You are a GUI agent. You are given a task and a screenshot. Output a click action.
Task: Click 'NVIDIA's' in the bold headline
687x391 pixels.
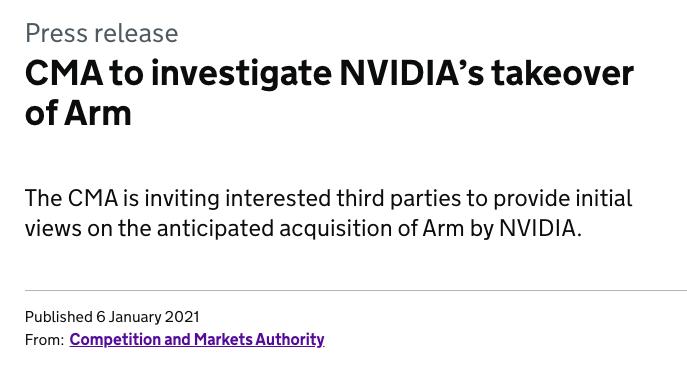[x=412, y=73]
